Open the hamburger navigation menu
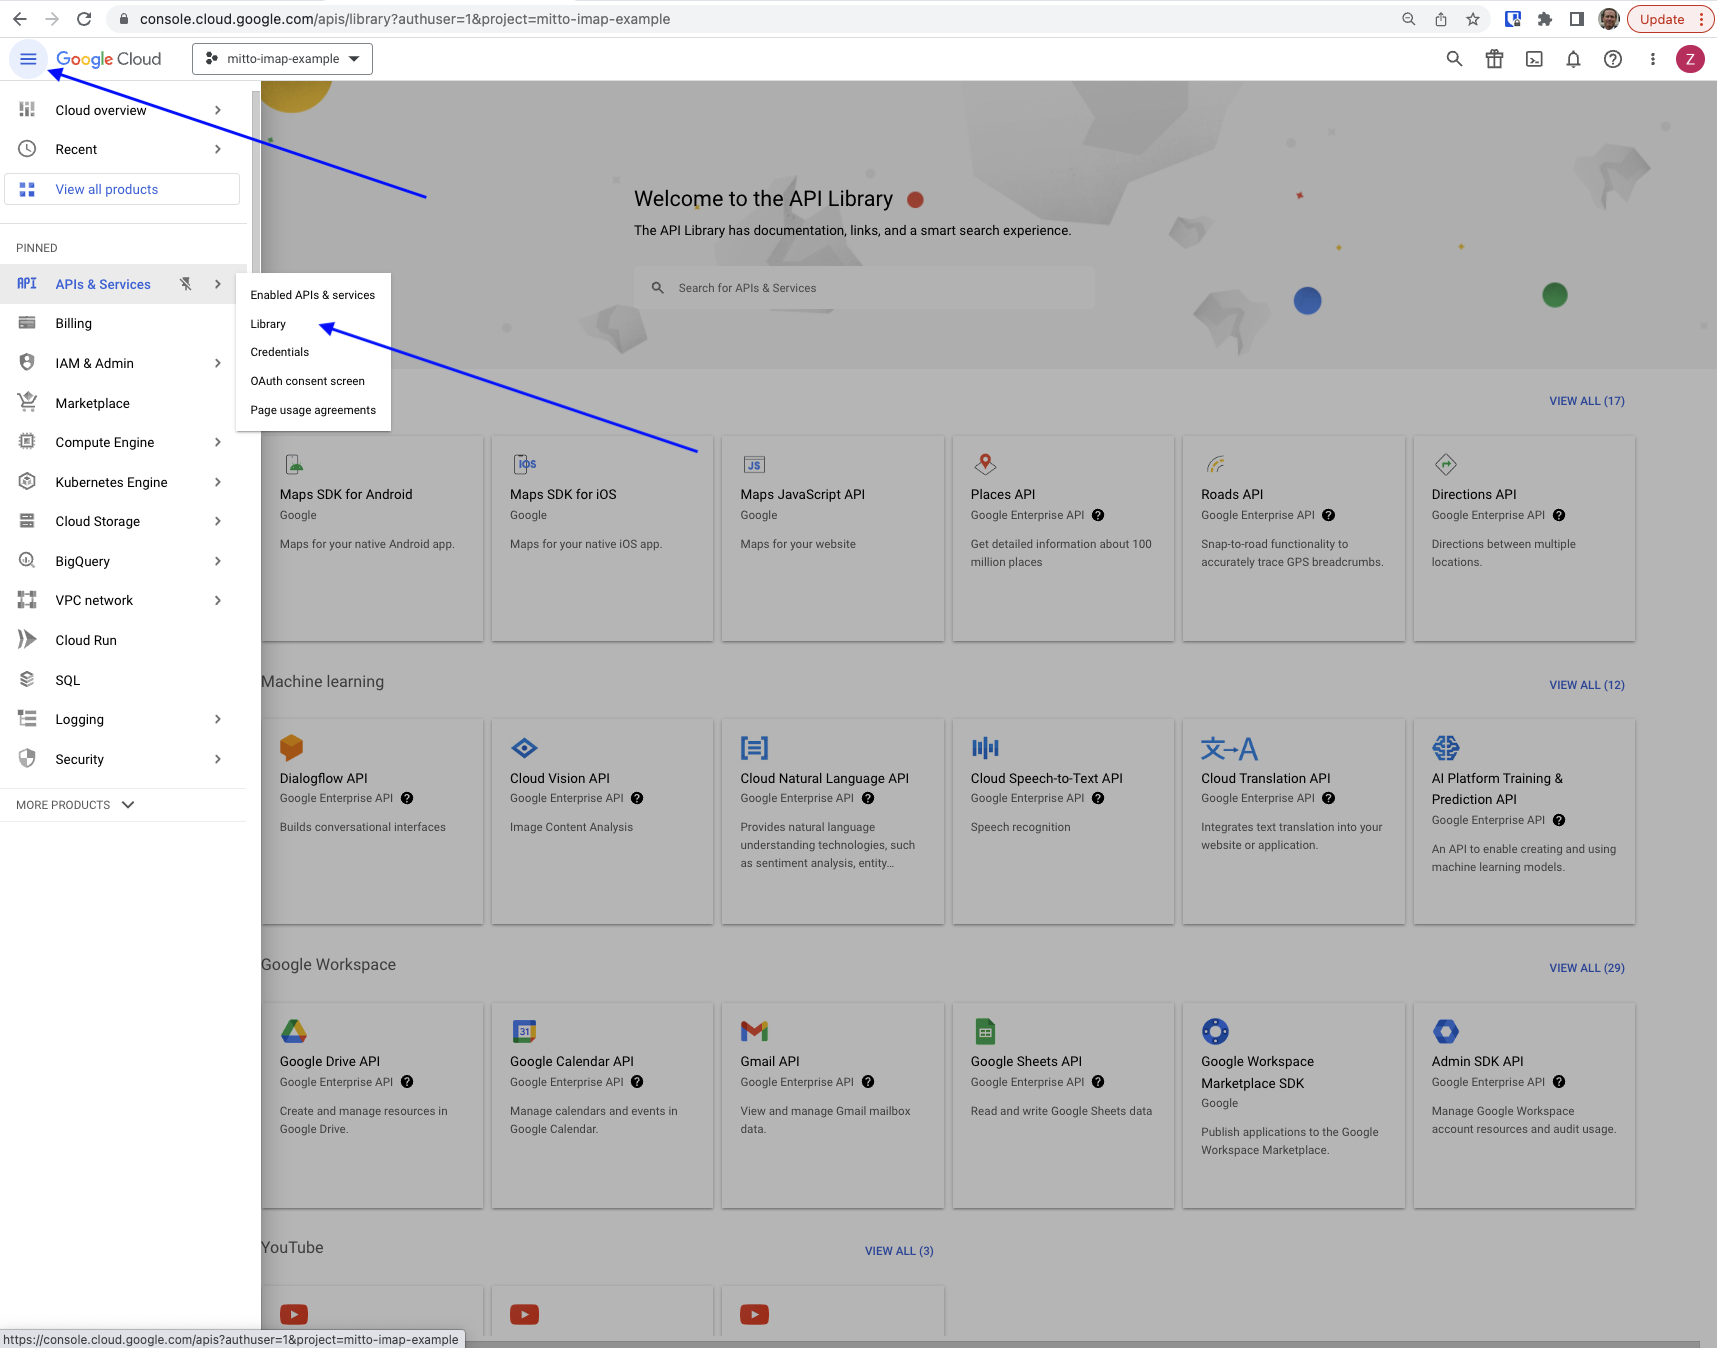Viewport: 1717px width, 1348px height. pyautogui.click(x=28, y=59)
